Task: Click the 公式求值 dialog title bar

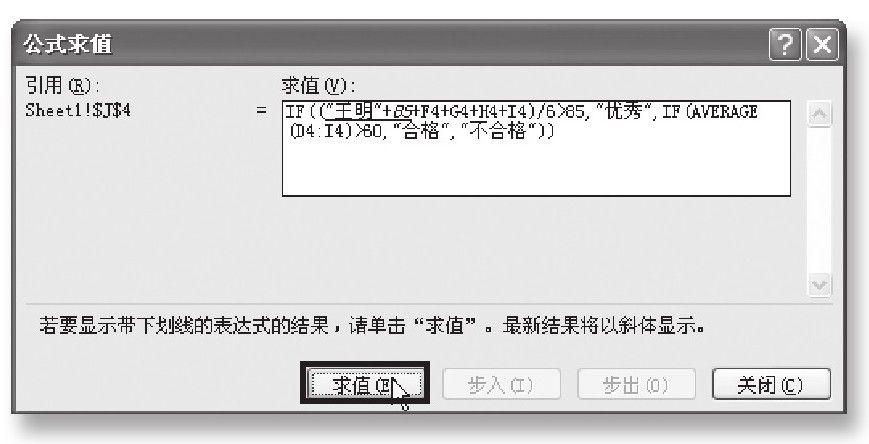Action: pos(388,45)
